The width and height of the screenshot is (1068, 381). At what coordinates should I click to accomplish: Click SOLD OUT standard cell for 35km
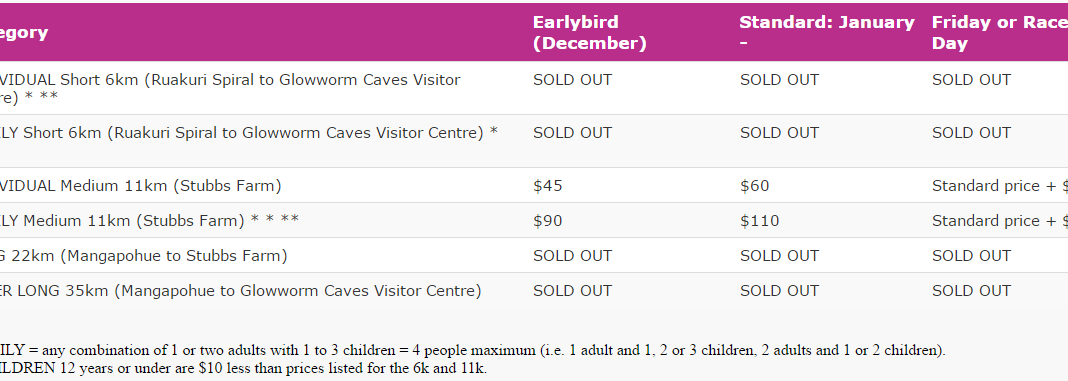pos(779,290)
